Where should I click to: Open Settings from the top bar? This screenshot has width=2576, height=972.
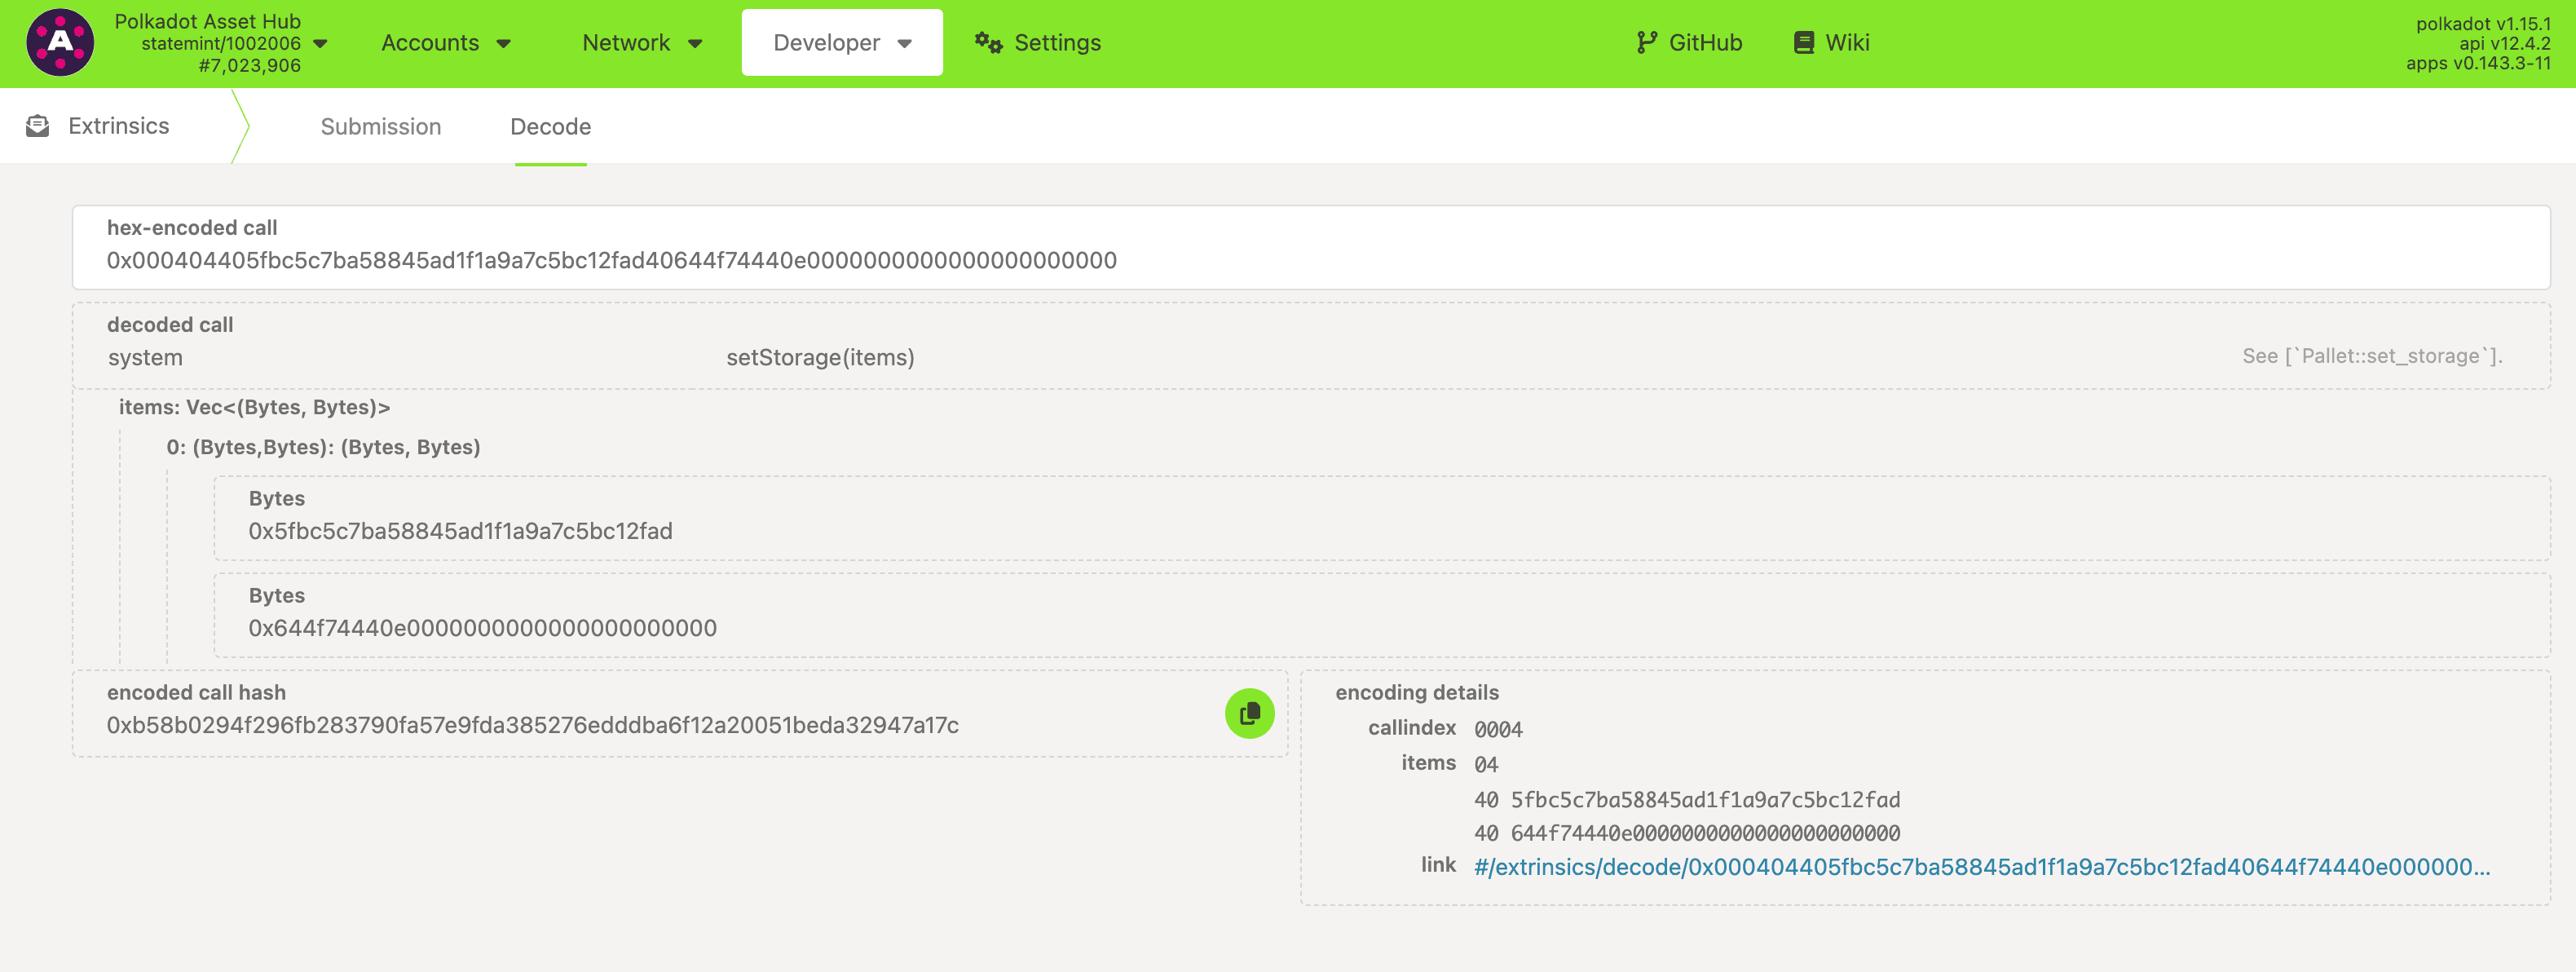pos(1037,43)
